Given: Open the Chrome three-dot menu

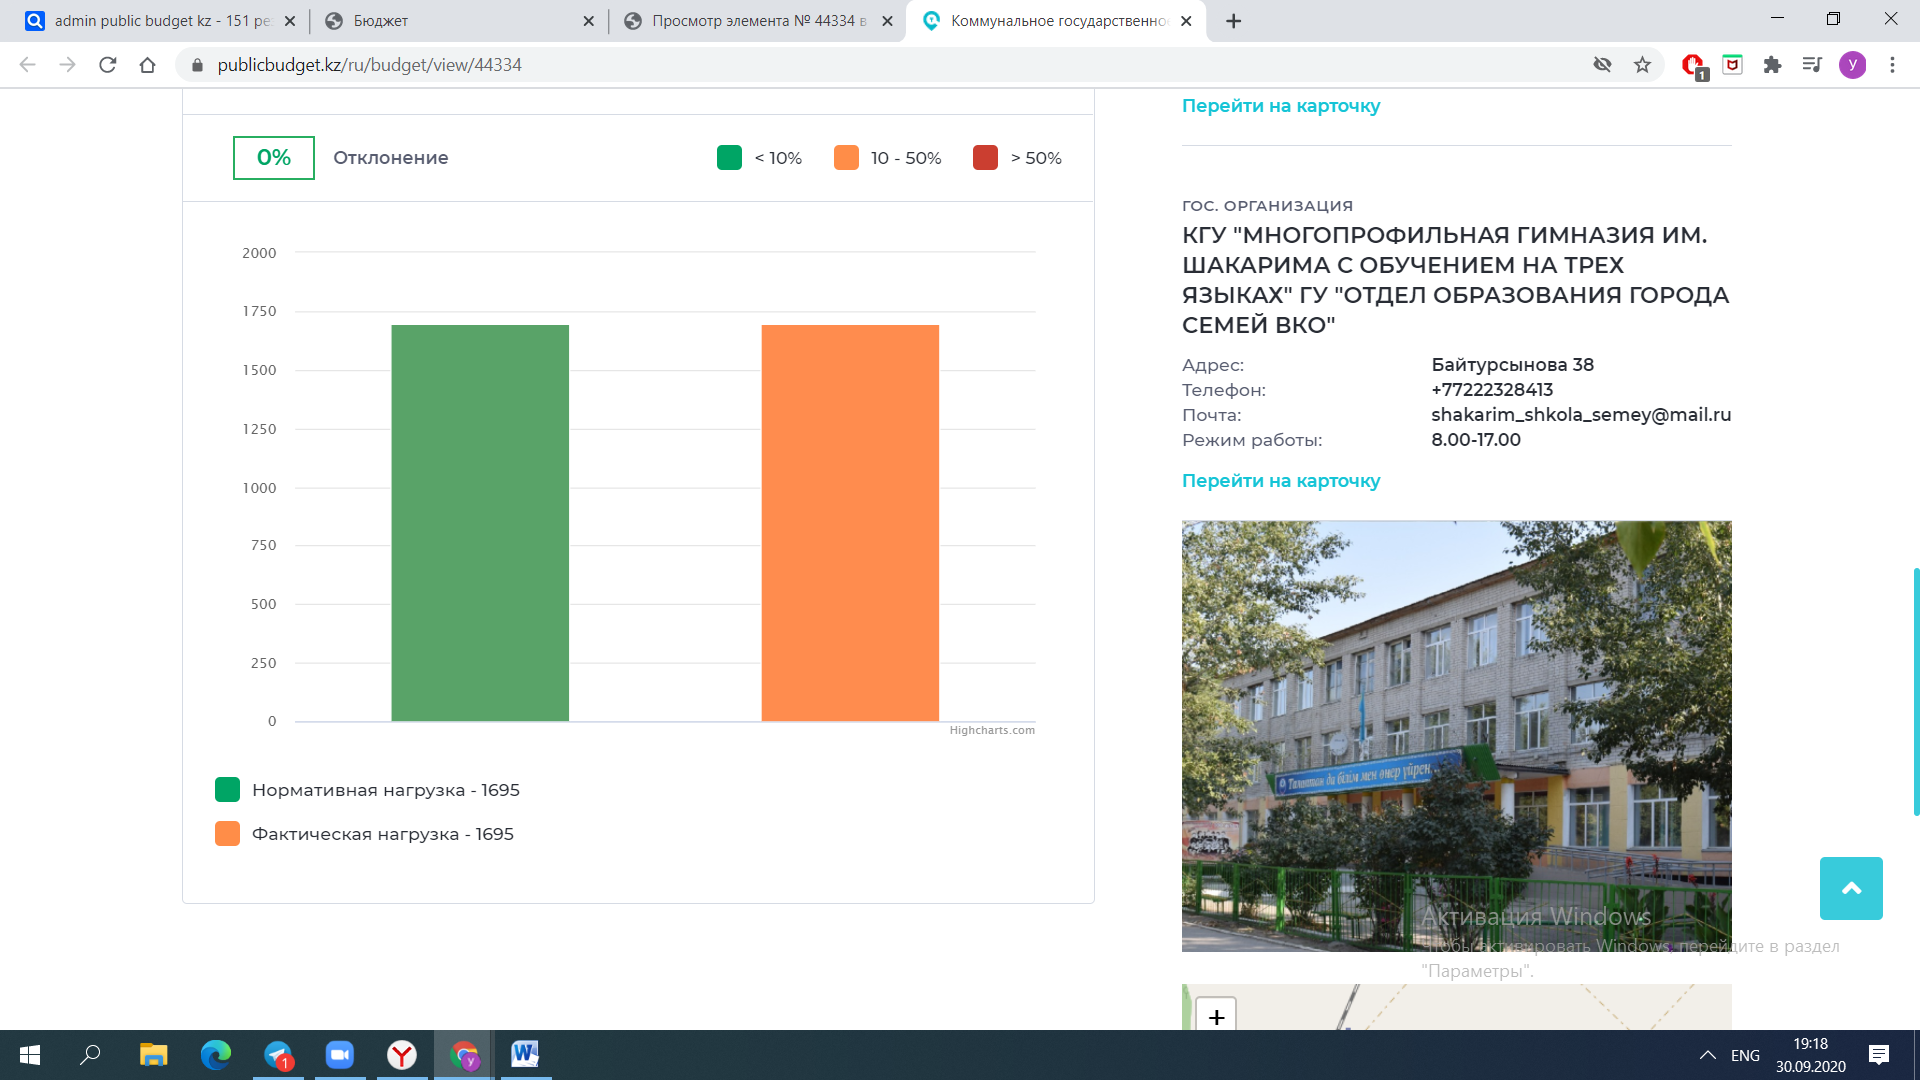Looking at the screenshot, I should (x=1892, y=65).
